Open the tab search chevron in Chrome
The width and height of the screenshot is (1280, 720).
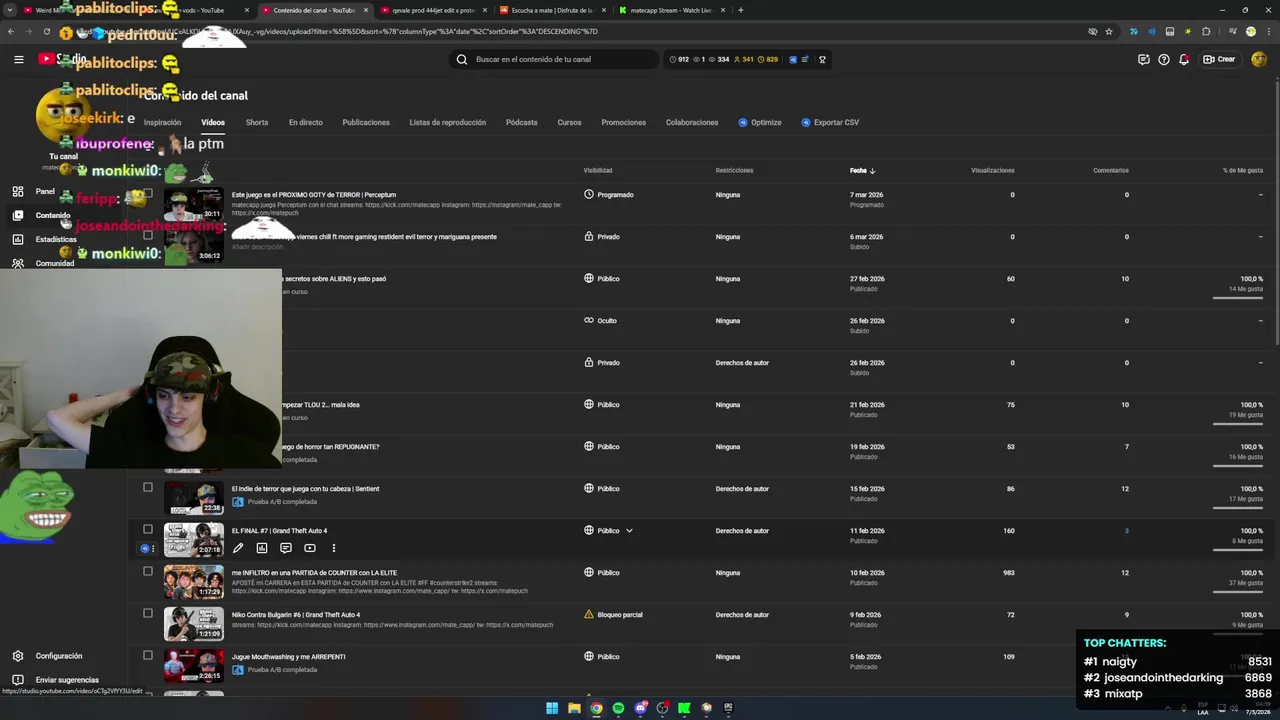coord(10,10)
